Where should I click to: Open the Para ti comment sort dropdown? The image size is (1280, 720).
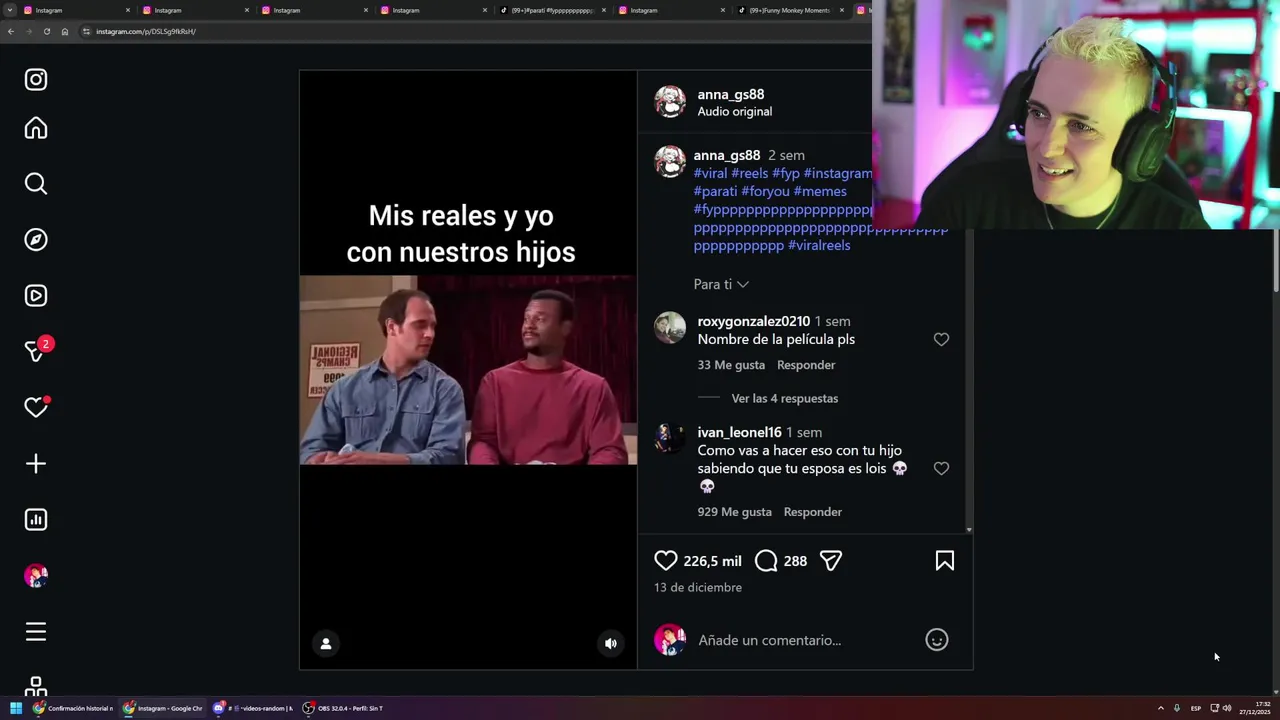(x=721, y=285)
